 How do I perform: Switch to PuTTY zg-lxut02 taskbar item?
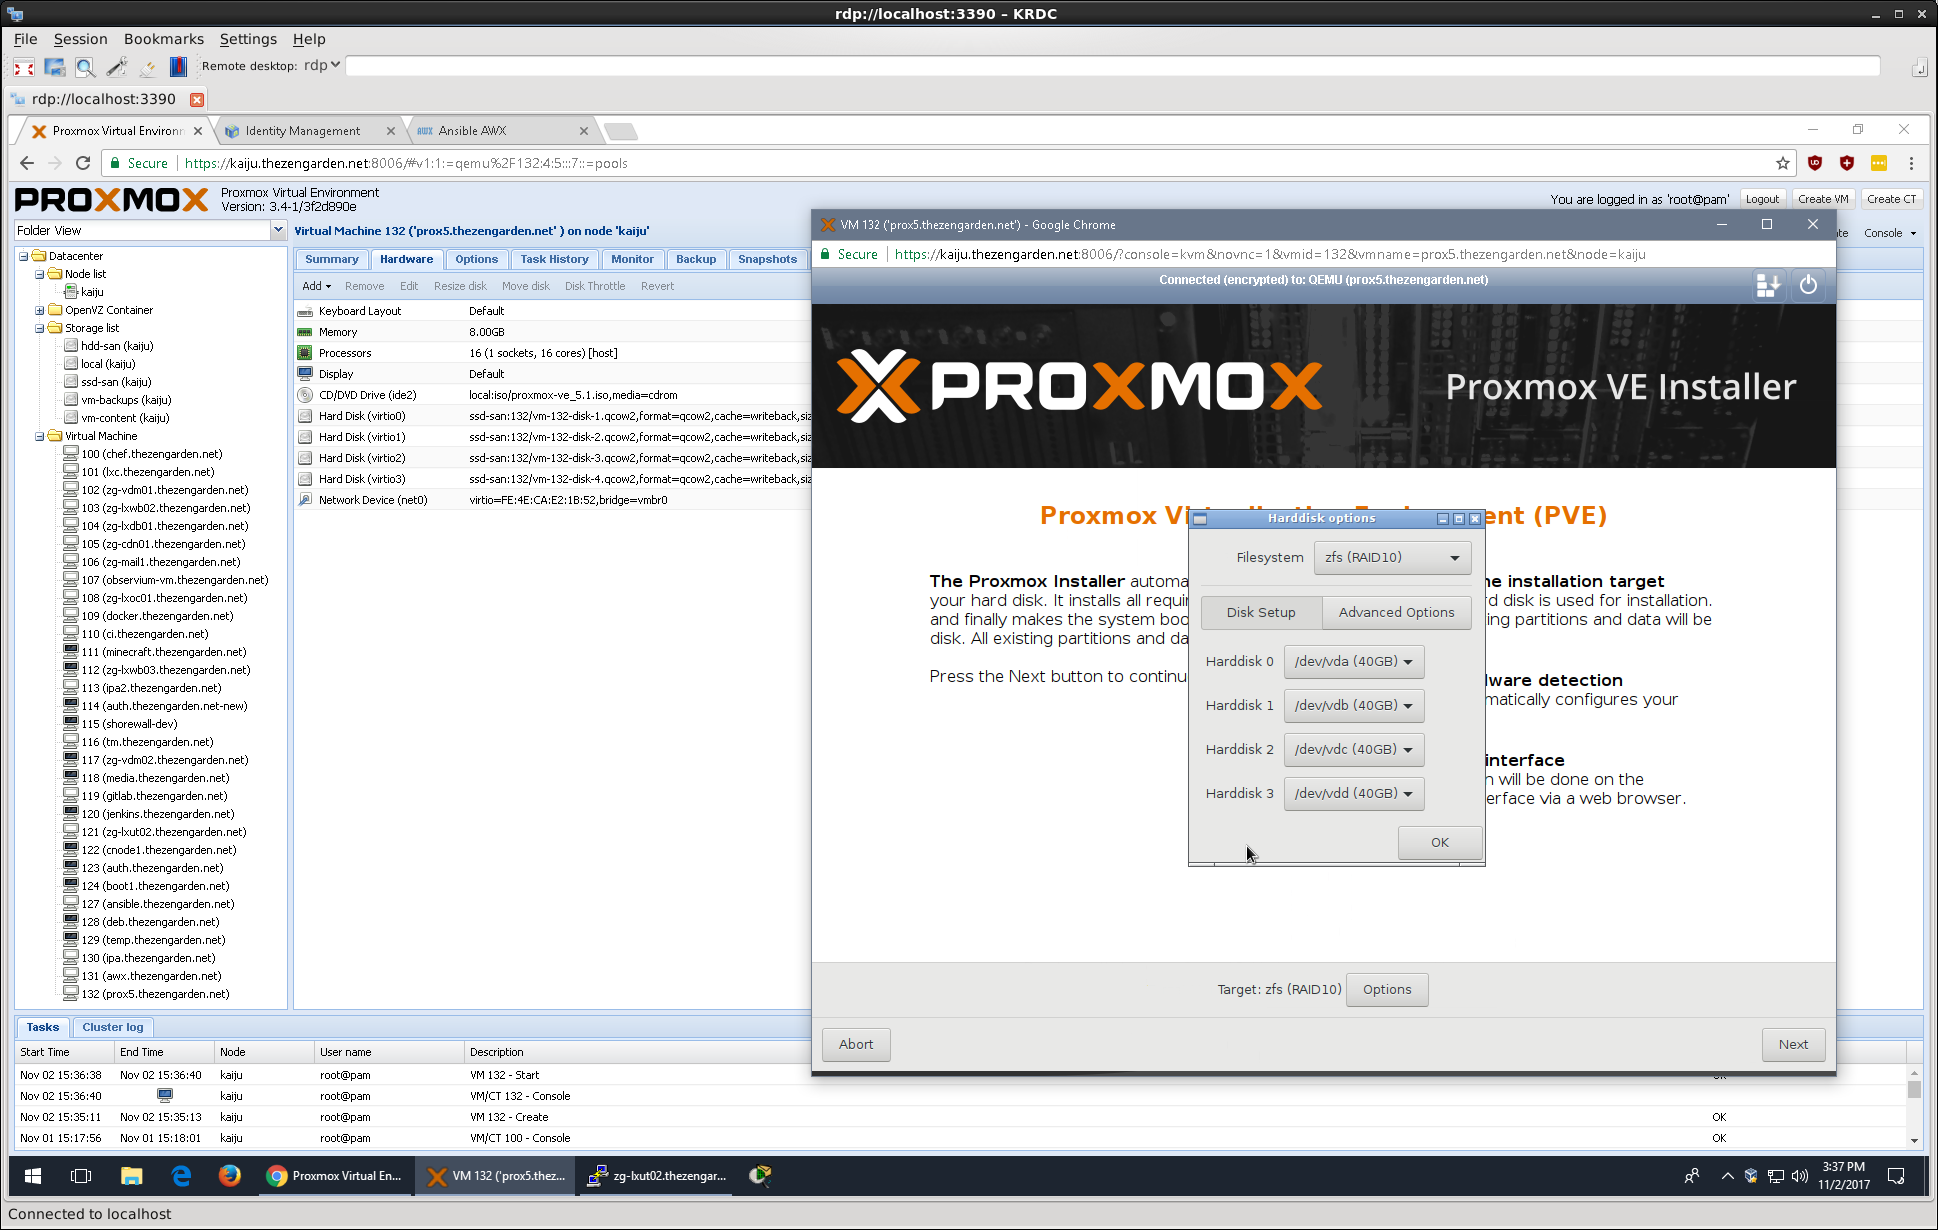click(x=658, y=1176)
